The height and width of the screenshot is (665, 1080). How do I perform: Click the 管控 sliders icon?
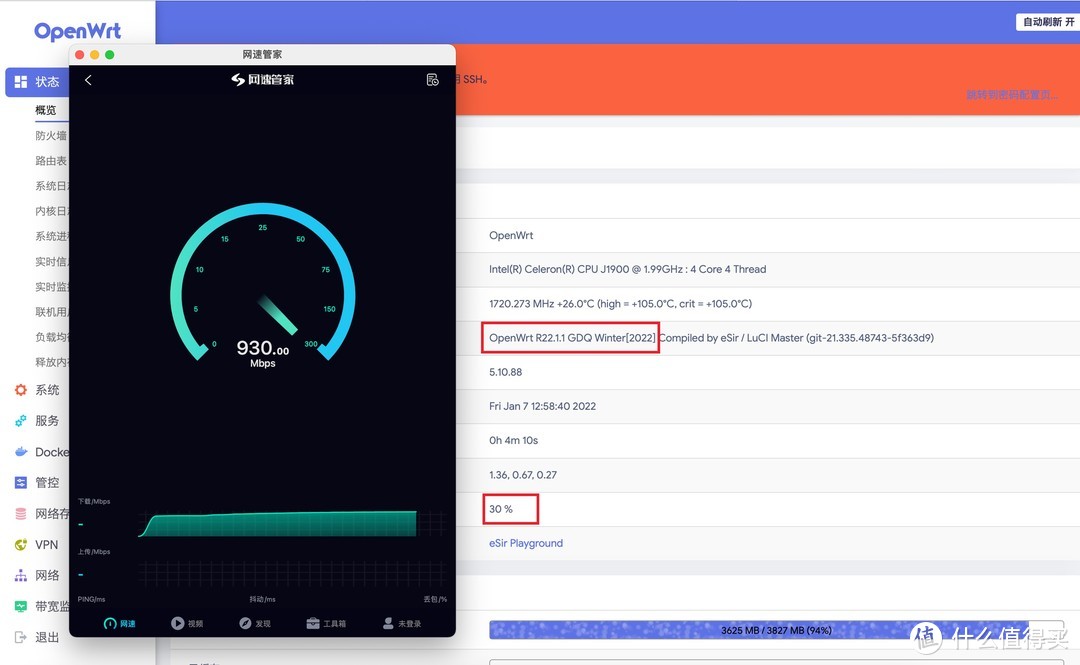(21, 482)
